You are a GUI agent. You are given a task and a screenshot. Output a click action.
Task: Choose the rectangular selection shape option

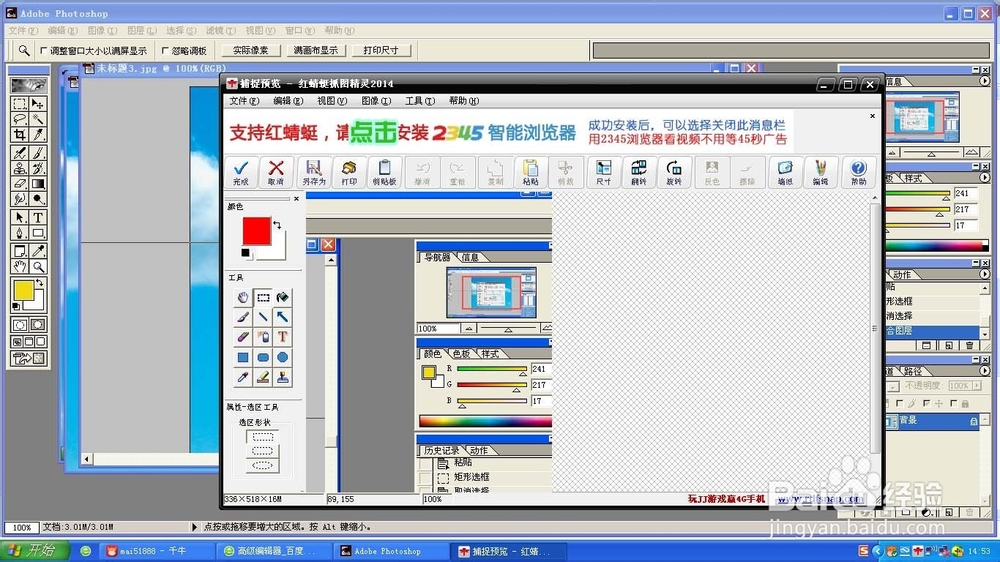(x=262, y=437)
